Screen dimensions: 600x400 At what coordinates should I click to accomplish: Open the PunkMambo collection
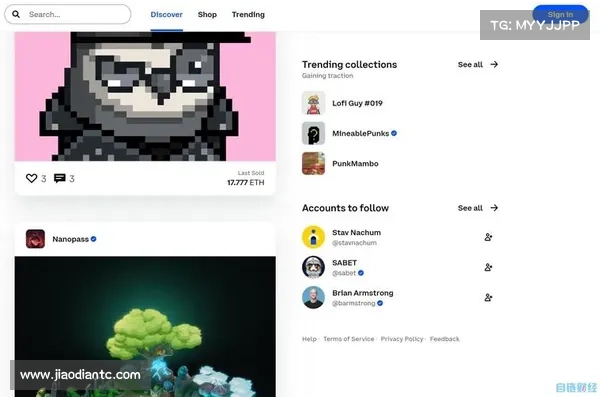point(355,164)
